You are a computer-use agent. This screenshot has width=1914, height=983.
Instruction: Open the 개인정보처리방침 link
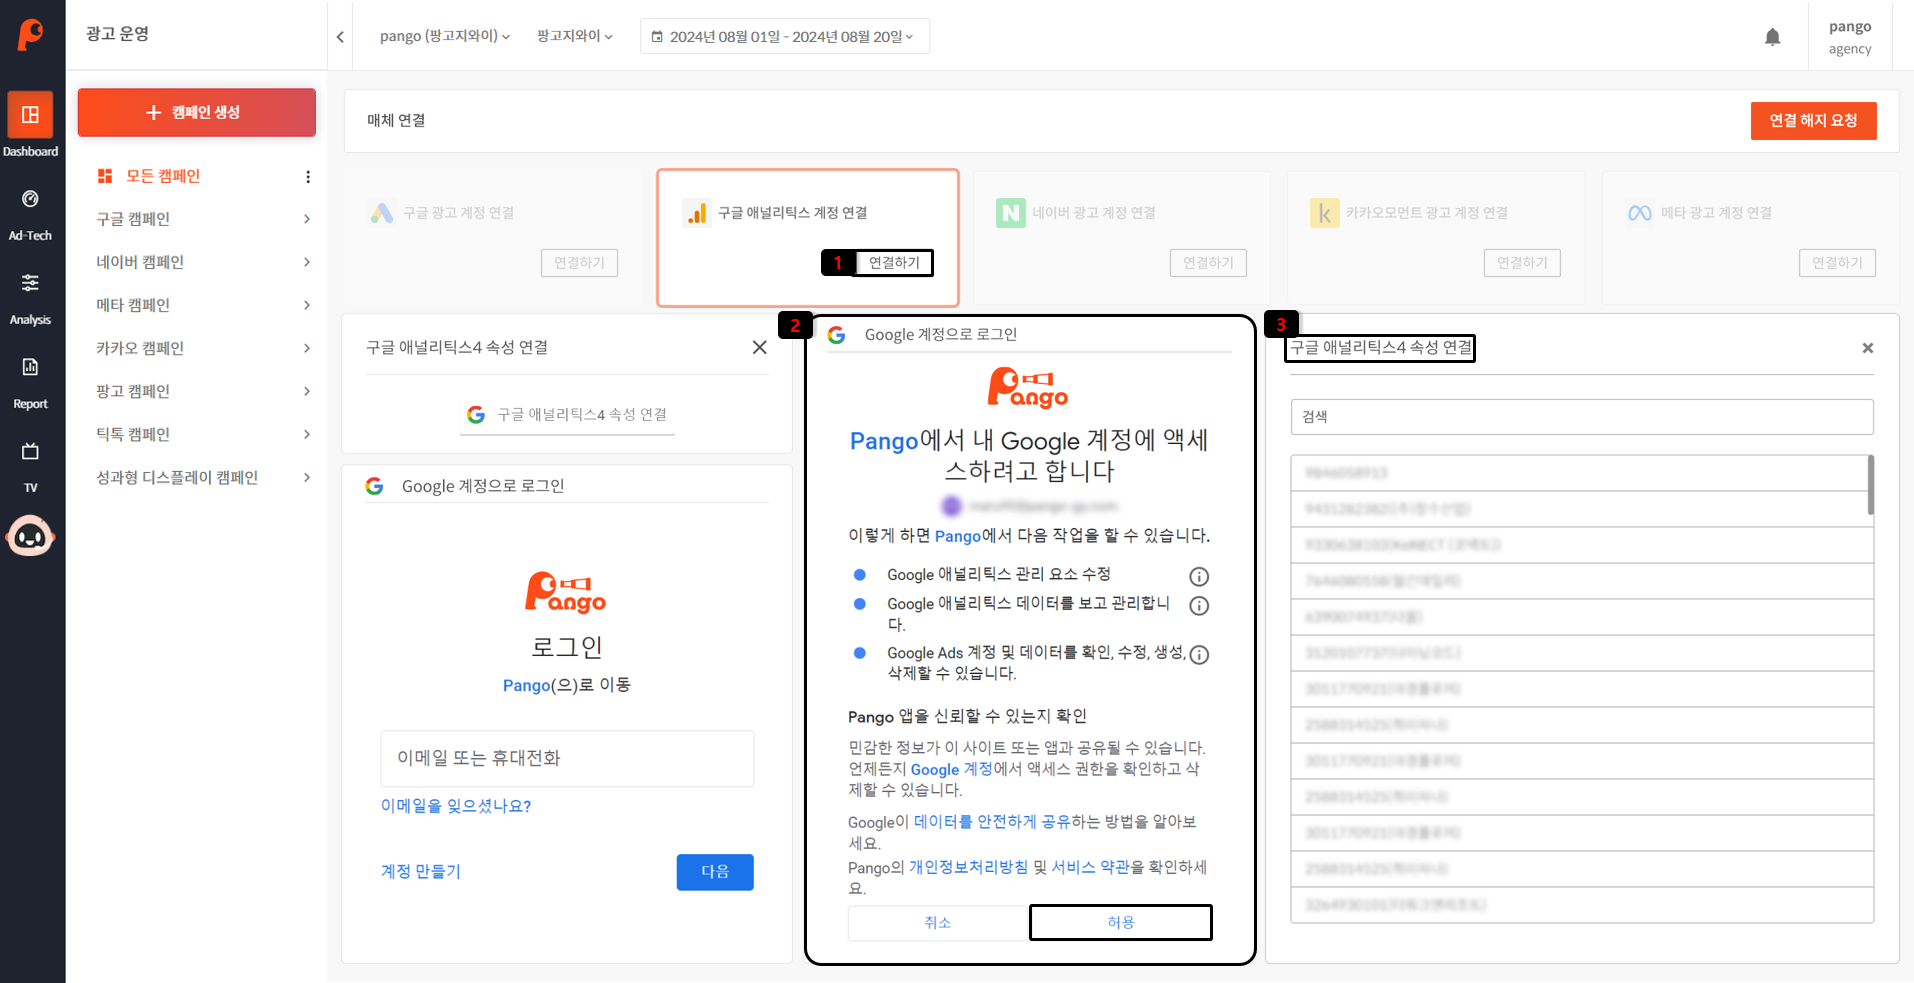968,867
